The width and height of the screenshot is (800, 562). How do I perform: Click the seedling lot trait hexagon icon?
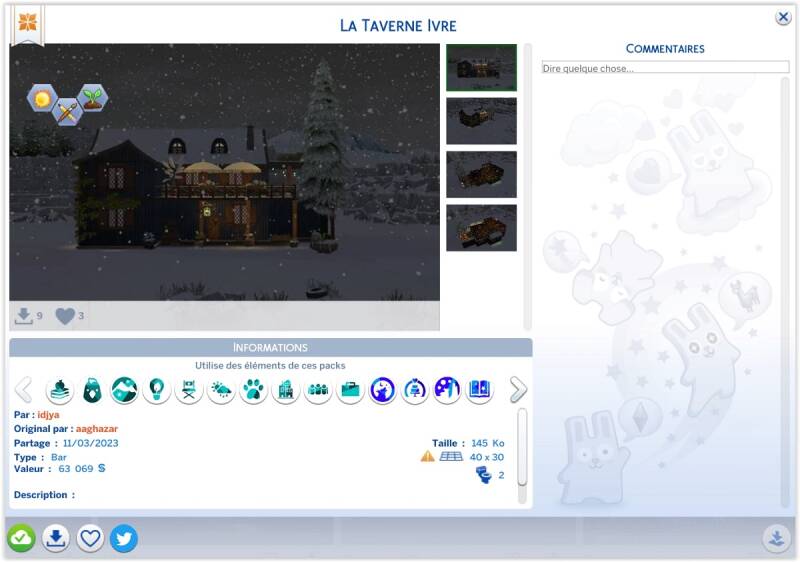93,97
